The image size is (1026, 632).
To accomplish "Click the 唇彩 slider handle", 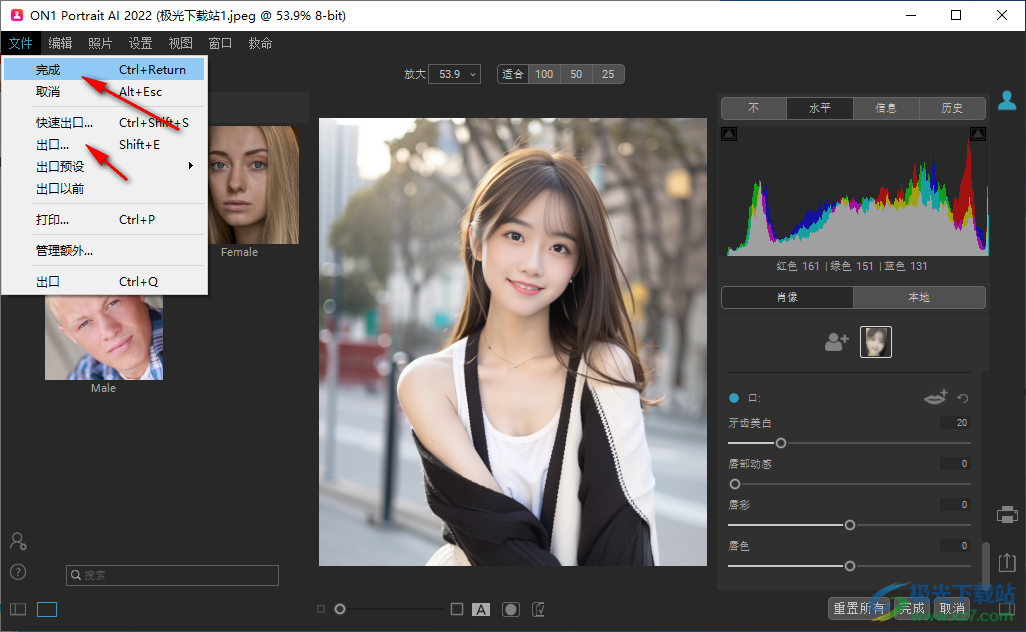I will (849, 525).
